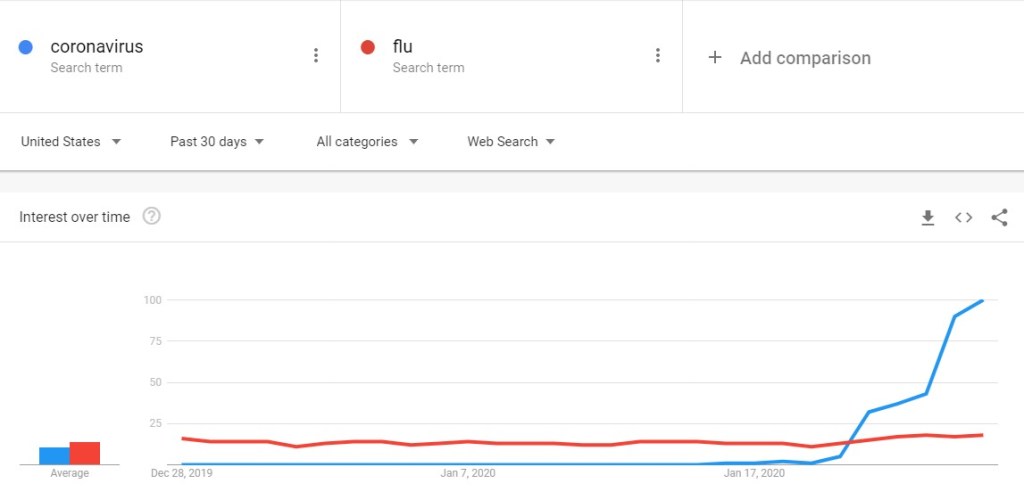Image resolution: width=1024 pixels, height=500 pixels.
Task: Open the Web Search type dropdown
Action: click(511, 142)
